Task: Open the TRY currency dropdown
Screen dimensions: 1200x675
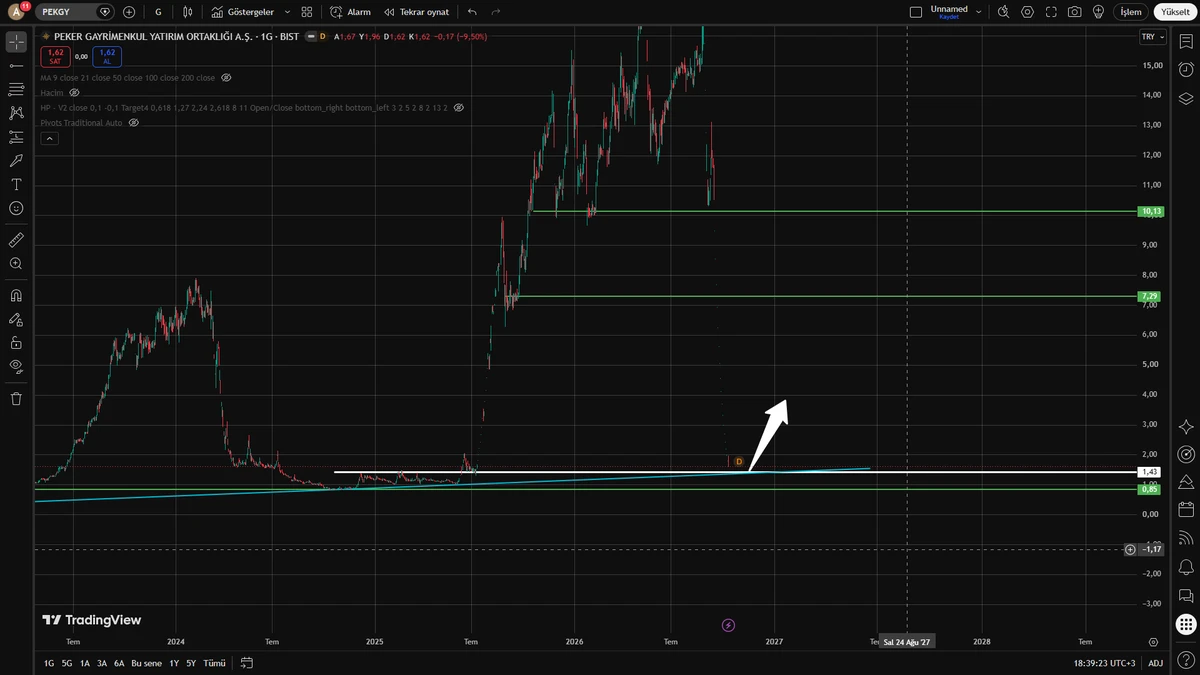Action: point(1153,37)
